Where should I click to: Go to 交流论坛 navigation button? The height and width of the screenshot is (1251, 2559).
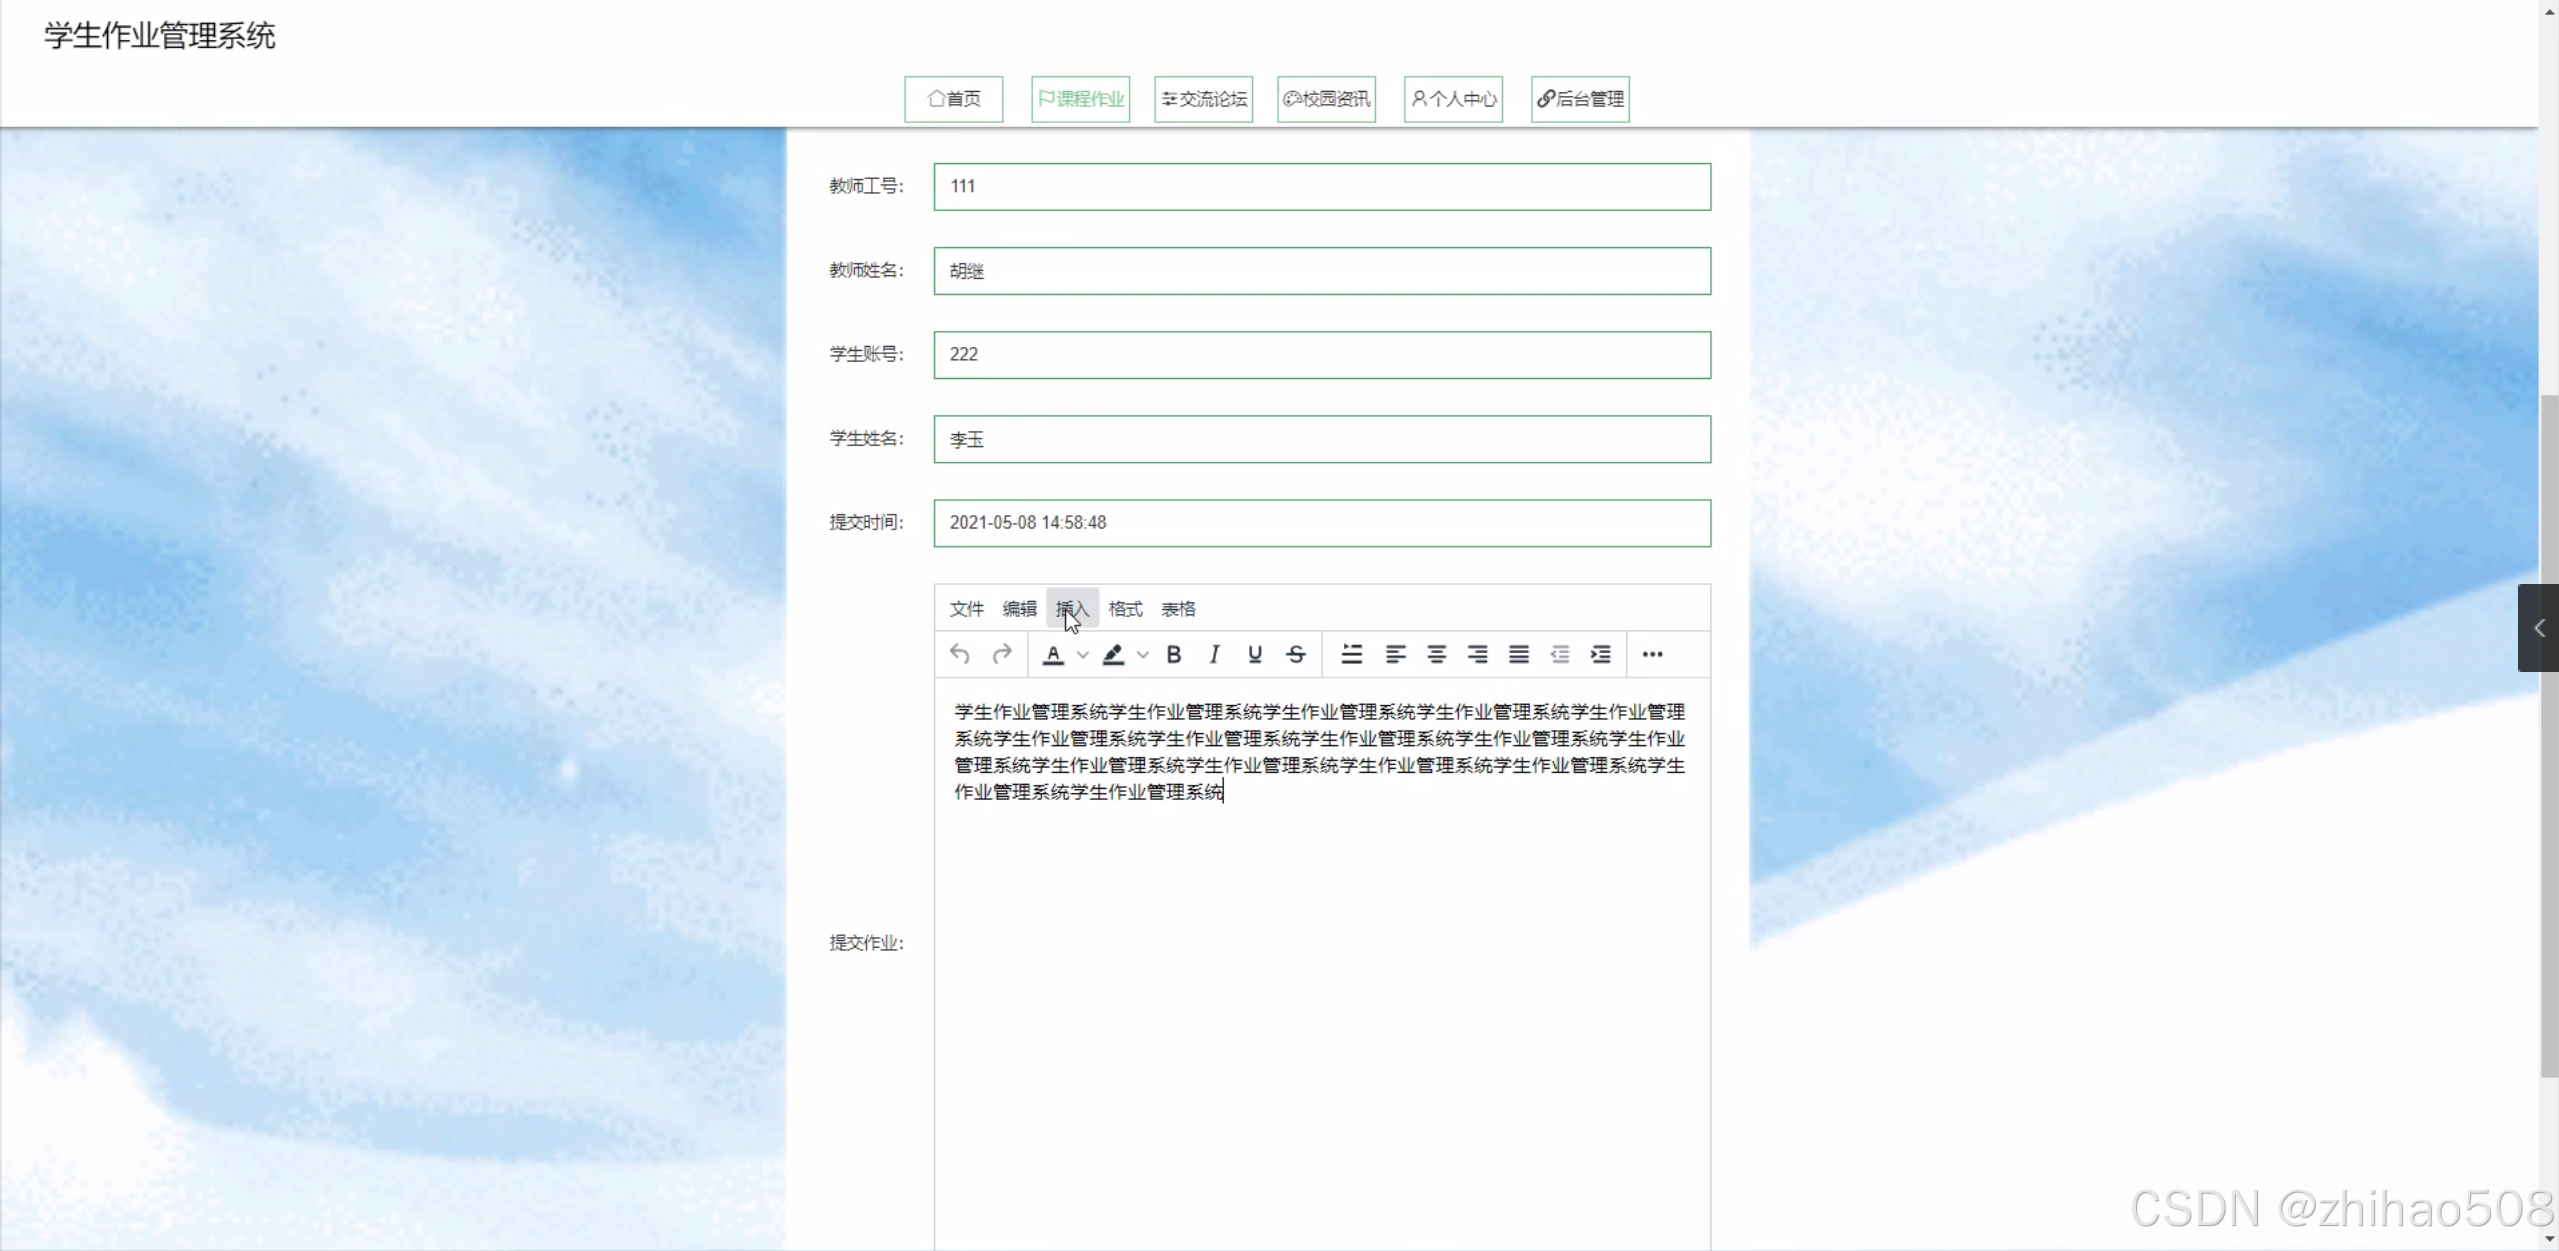tap(1203, 99)
